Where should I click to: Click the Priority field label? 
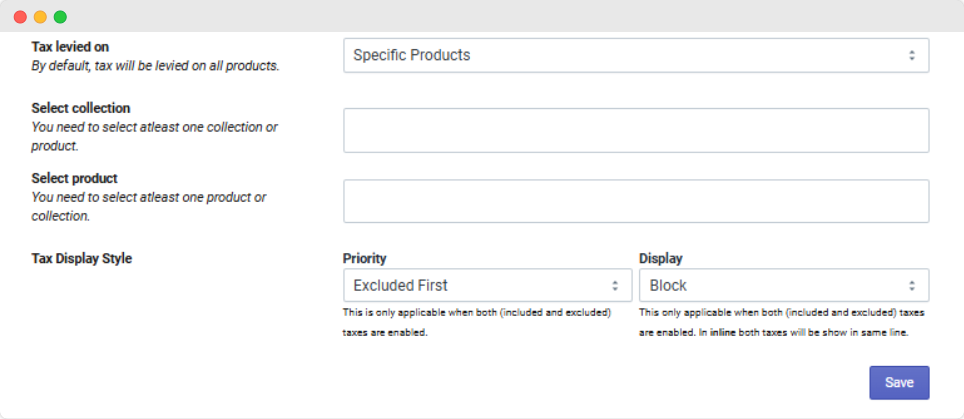coord(364,258)
